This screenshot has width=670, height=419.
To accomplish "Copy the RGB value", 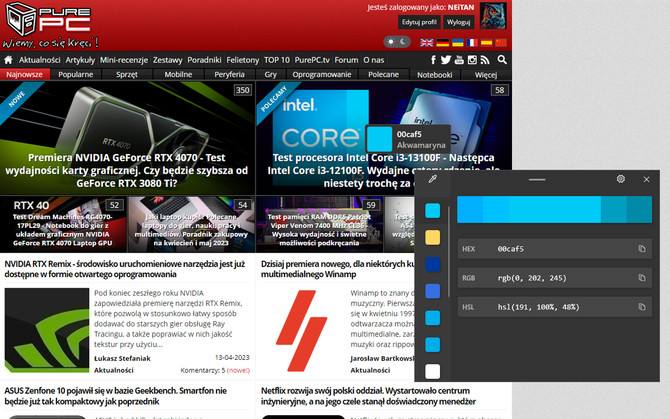I will coord(641,278).
